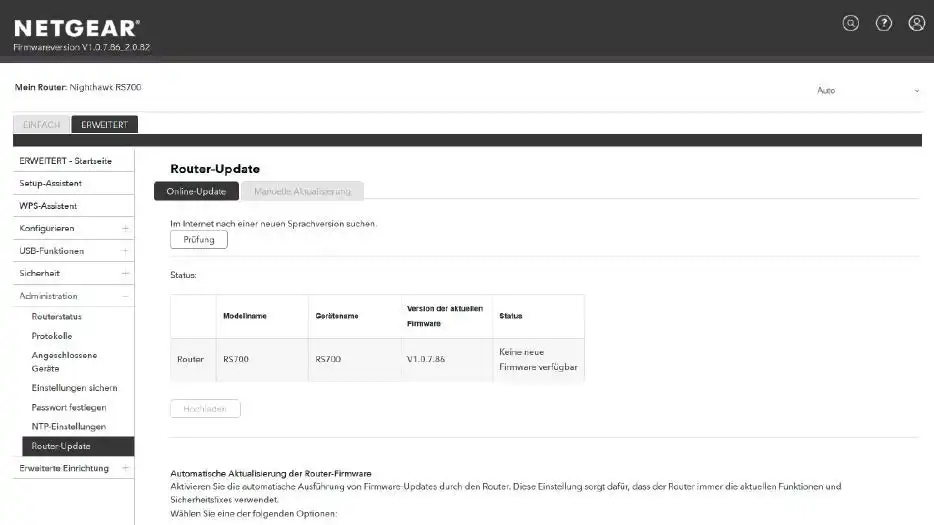Expand the Sicherheit sidebar section
This screenshot has width=934, height=525.
[x=125, y=273]
